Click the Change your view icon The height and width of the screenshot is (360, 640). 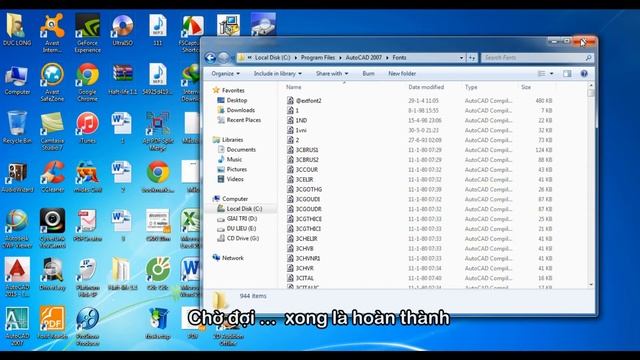[541, 73]
